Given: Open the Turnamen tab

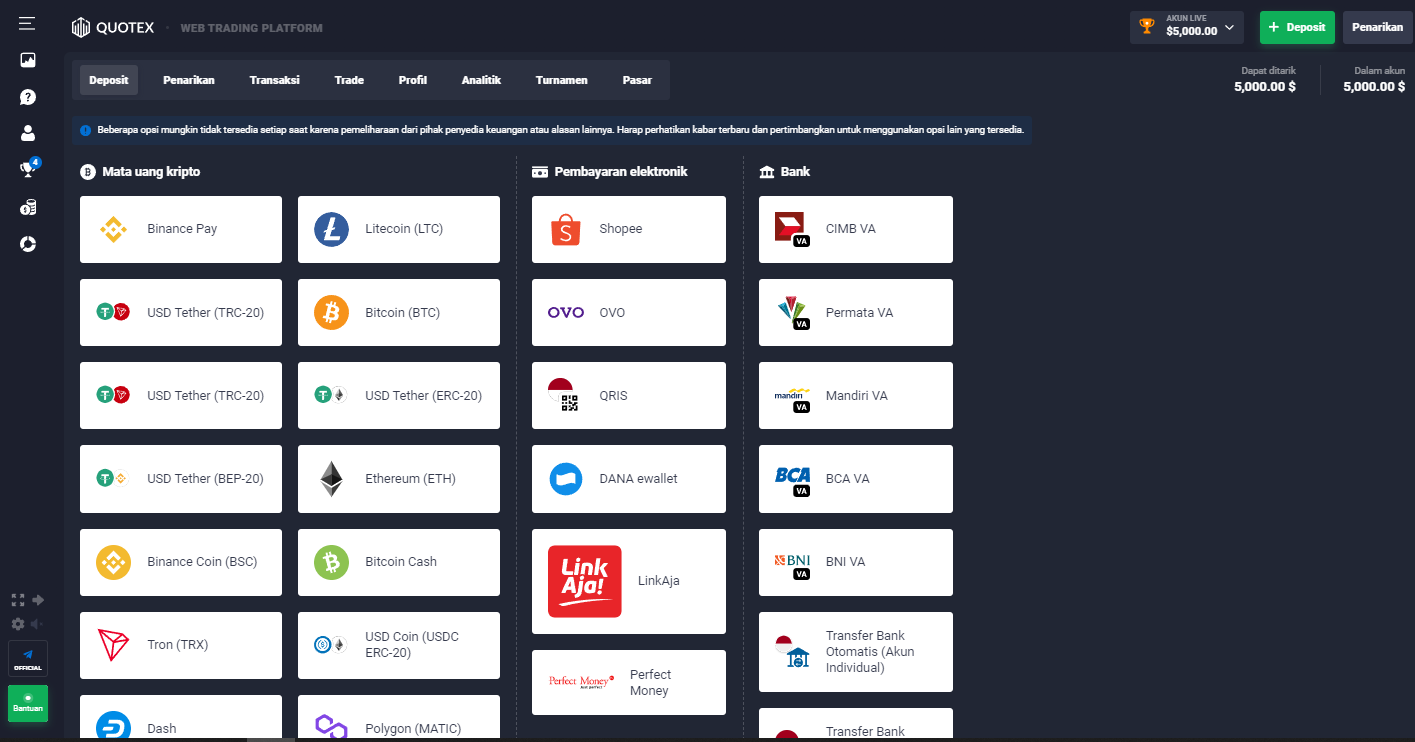Looking at the screenshot, I should coord(562,80).
